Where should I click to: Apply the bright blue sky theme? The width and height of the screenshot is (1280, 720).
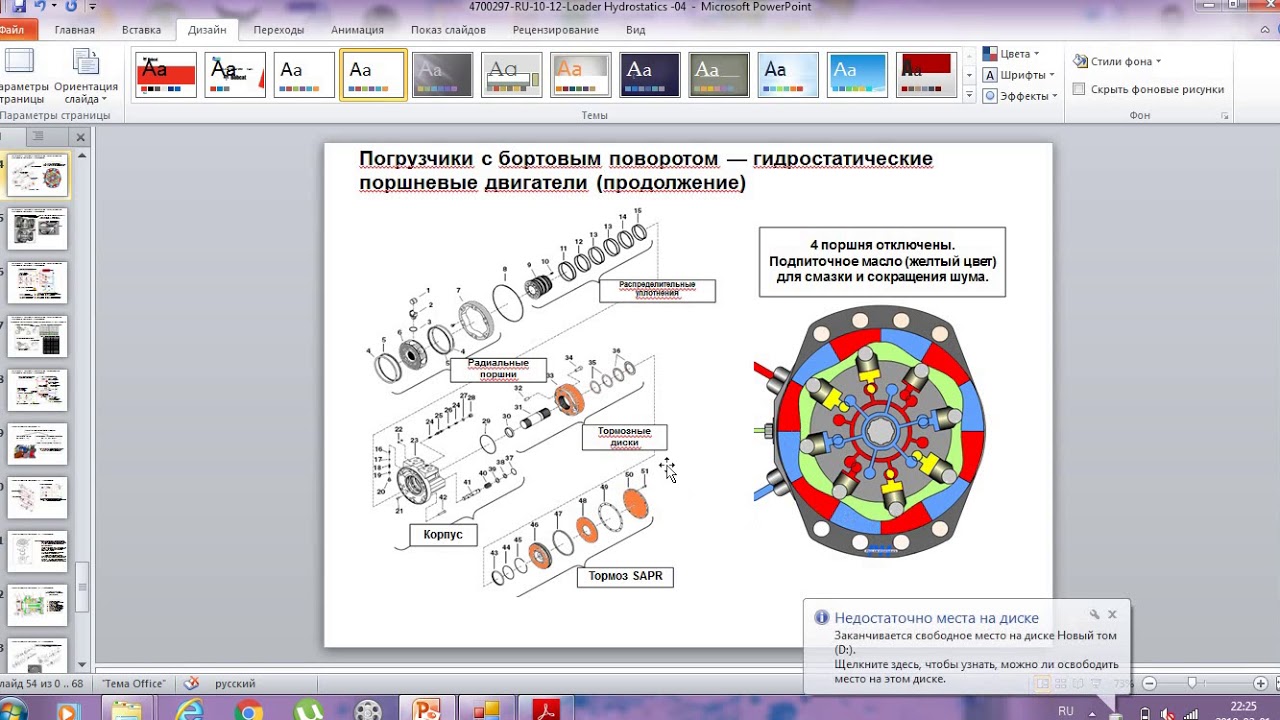[857, 74]
